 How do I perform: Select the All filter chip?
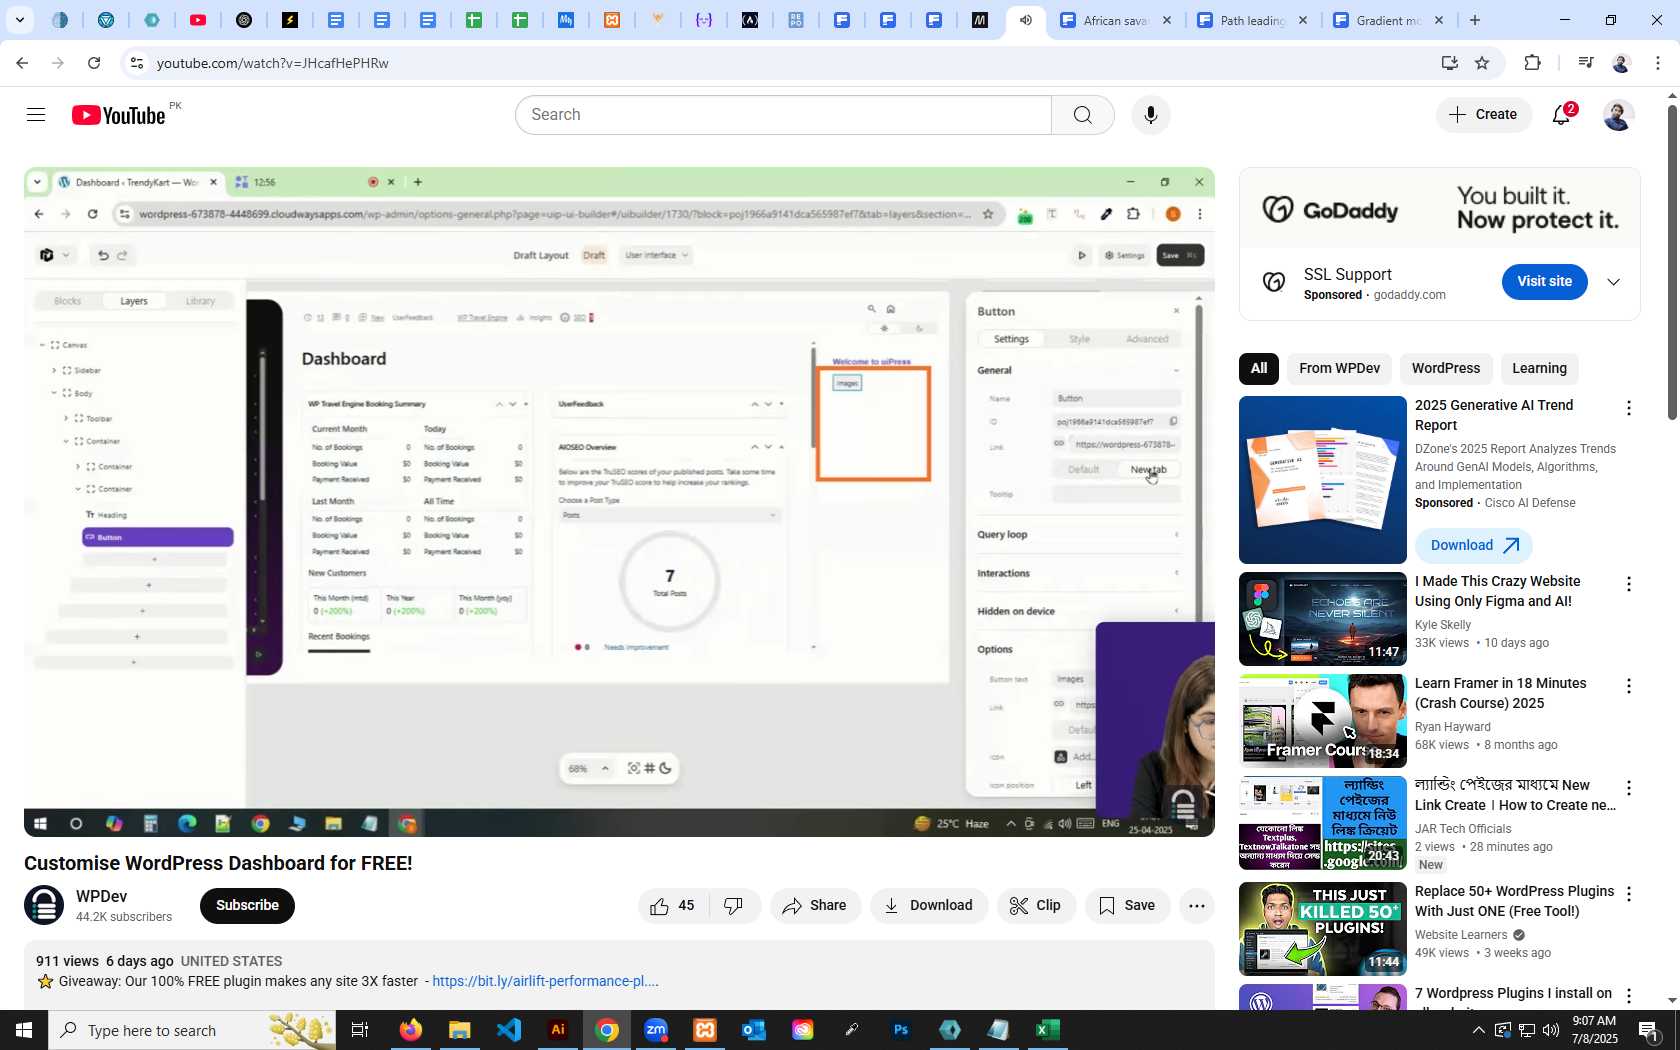click(x=1259, y=369)
